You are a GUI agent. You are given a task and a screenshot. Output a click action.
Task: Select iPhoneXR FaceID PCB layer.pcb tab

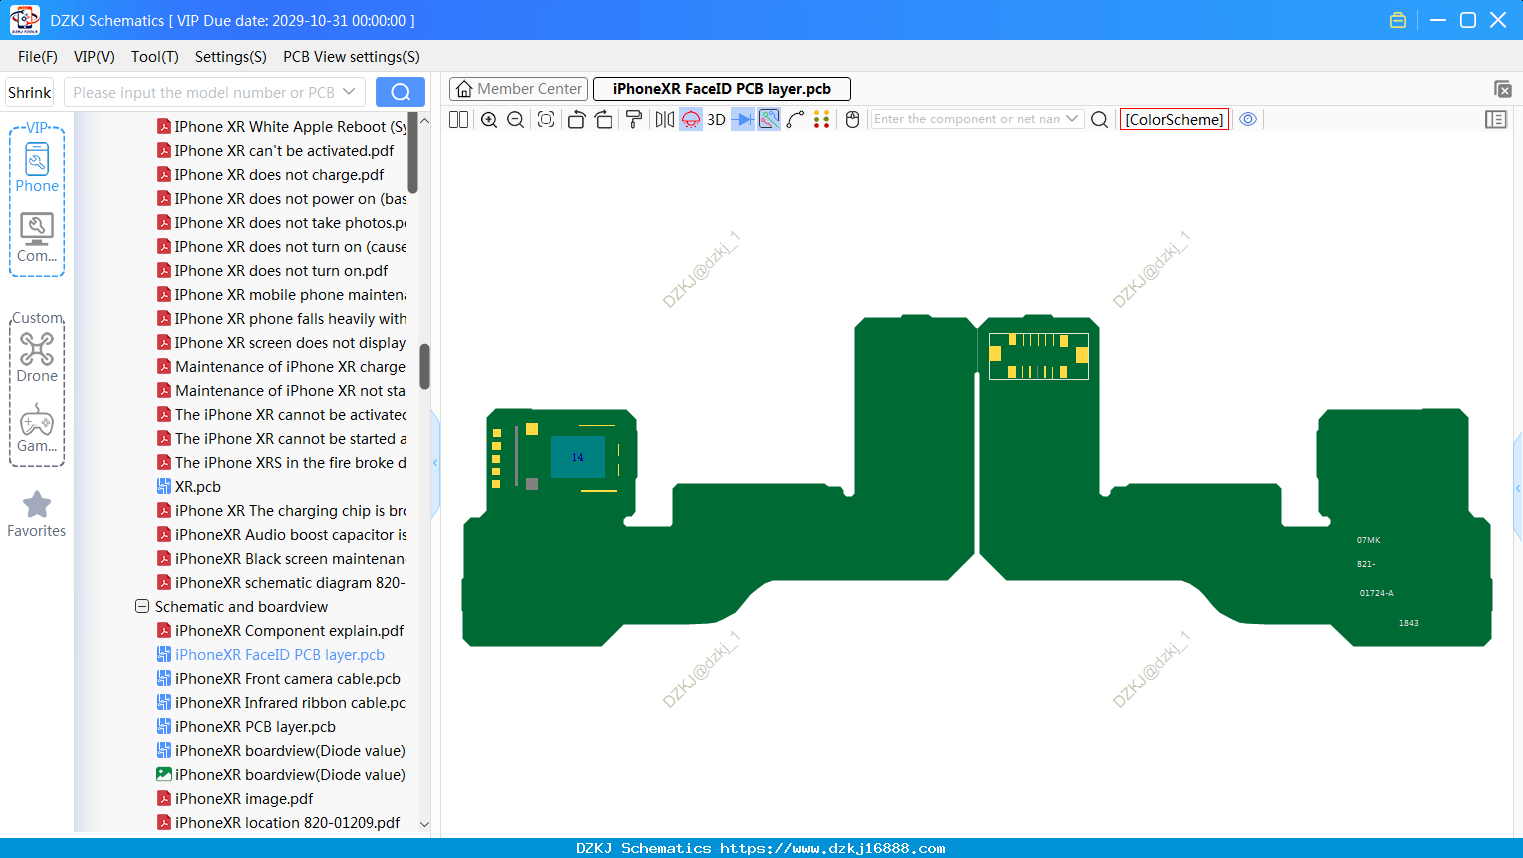[x=722, y=89]
